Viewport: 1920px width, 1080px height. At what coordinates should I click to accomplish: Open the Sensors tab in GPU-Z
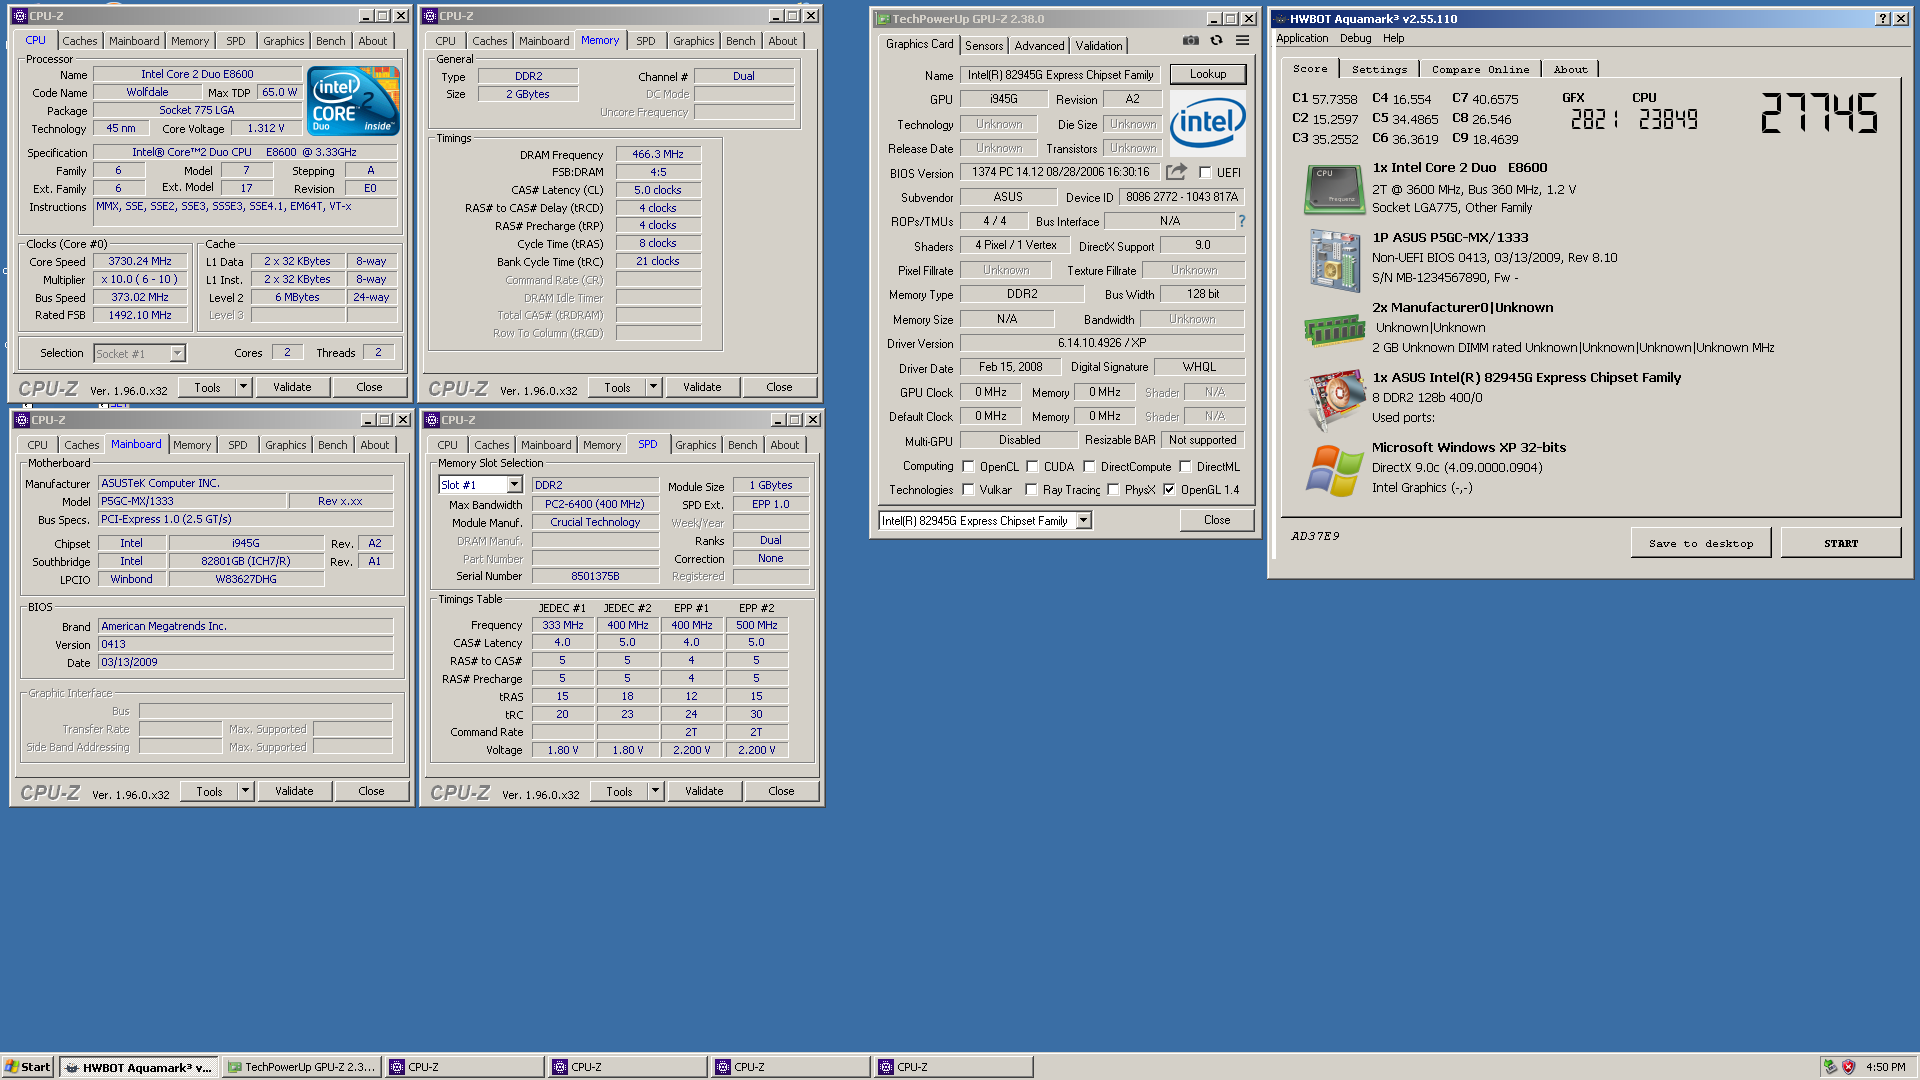pos(984,46)
